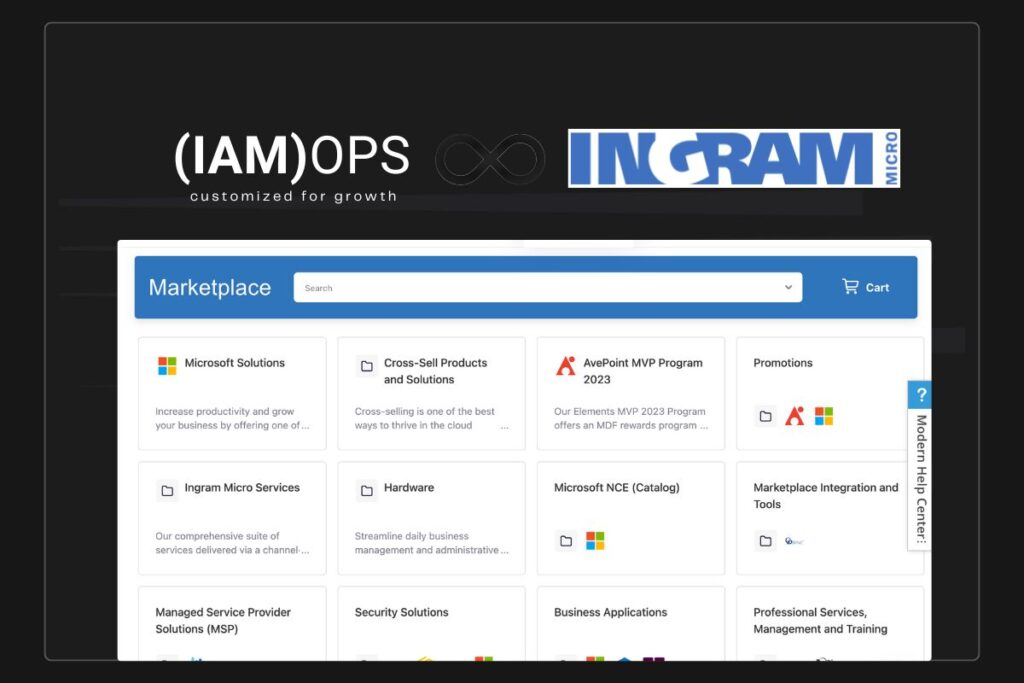
Task: Click folder icon on Ingram Micro Services card
Action: [167, 491]
